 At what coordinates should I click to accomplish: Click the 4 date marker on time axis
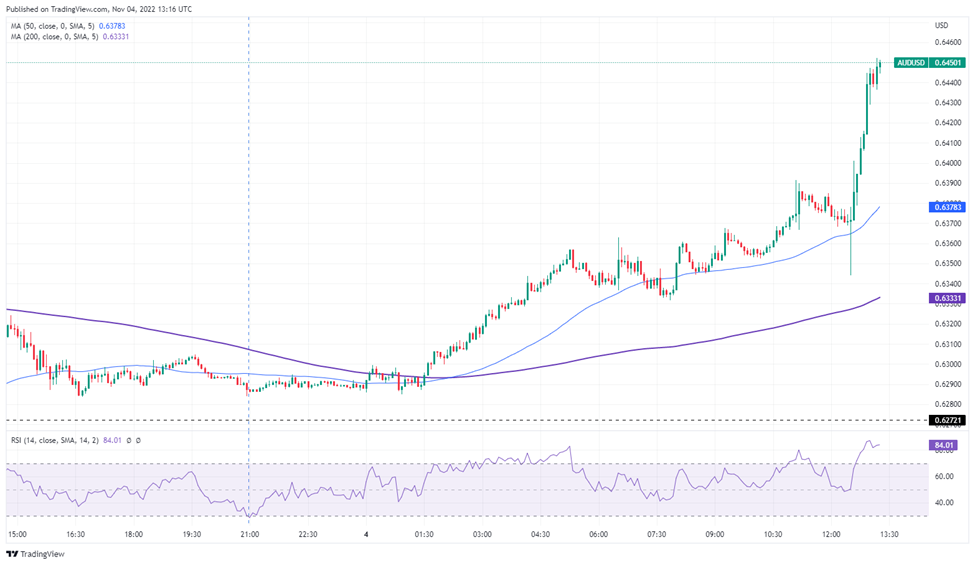pos(366,535)
